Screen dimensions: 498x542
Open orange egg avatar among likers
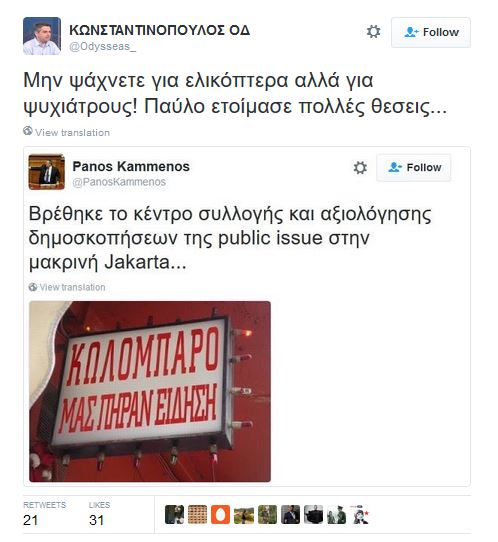point(220,514)
